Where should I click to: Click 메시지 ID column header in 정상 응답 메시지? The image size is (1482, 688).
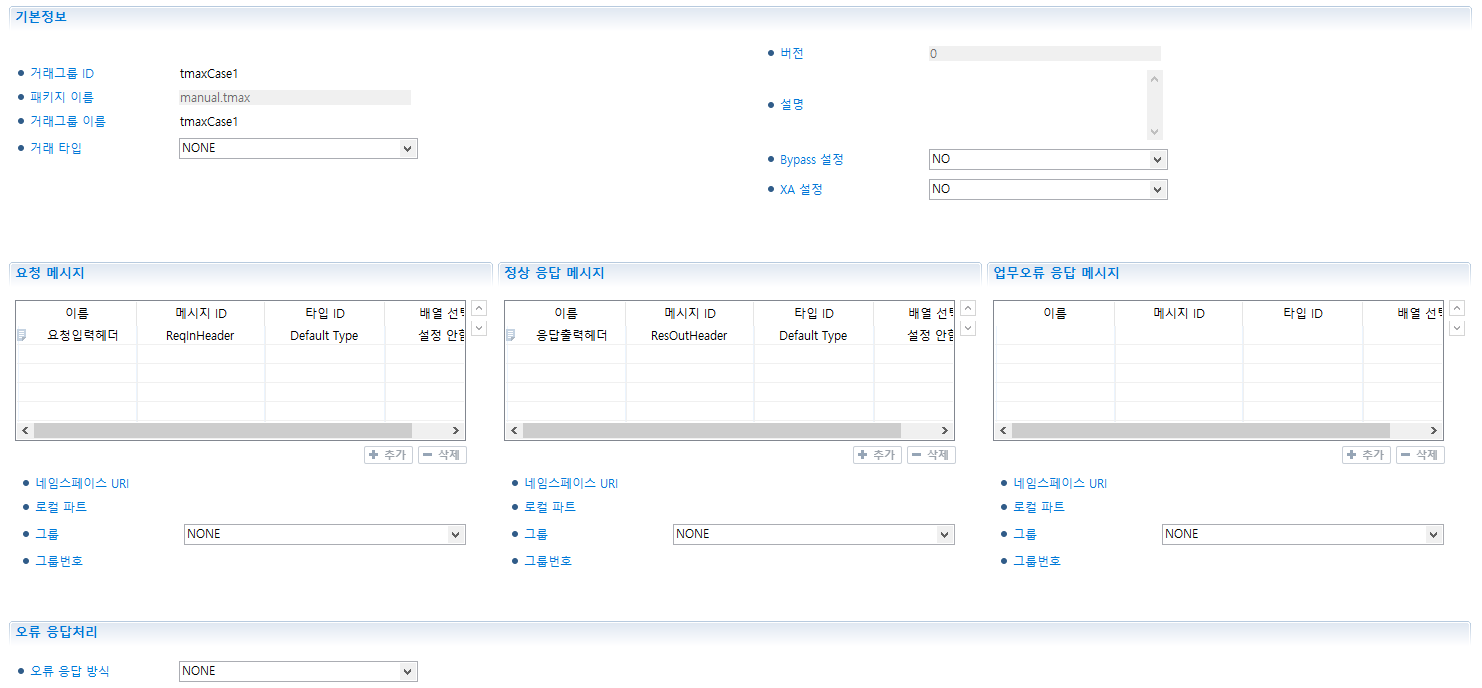pos(690,313)
